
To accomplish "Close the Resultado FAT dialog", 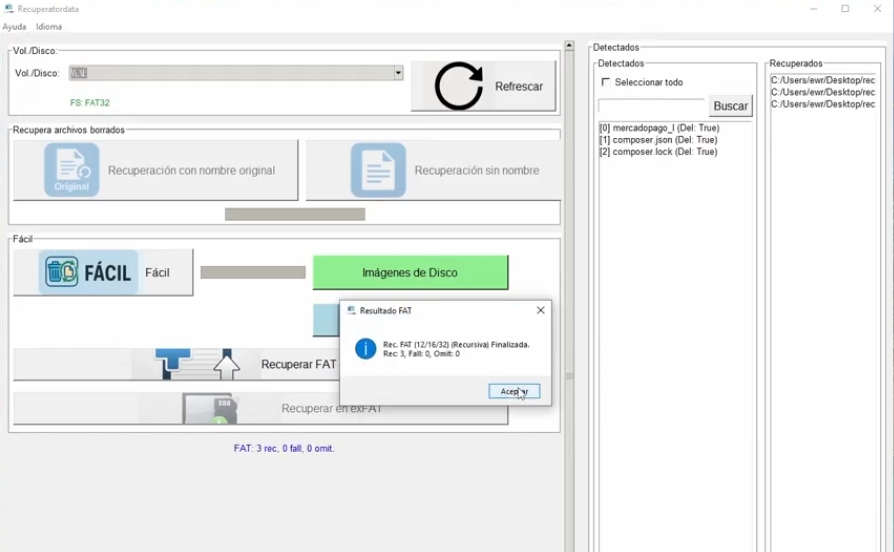I will [541, 311].
